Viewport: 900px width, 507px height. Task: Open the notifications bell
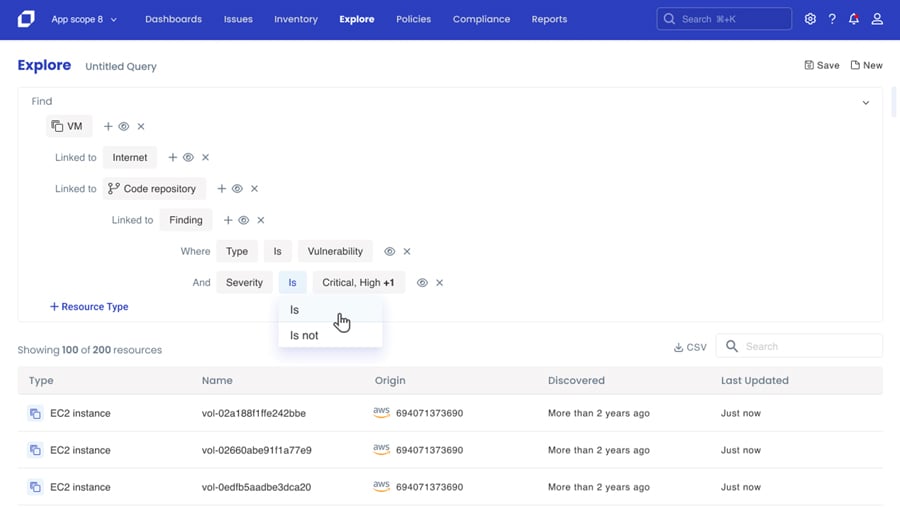click(854, 19)
